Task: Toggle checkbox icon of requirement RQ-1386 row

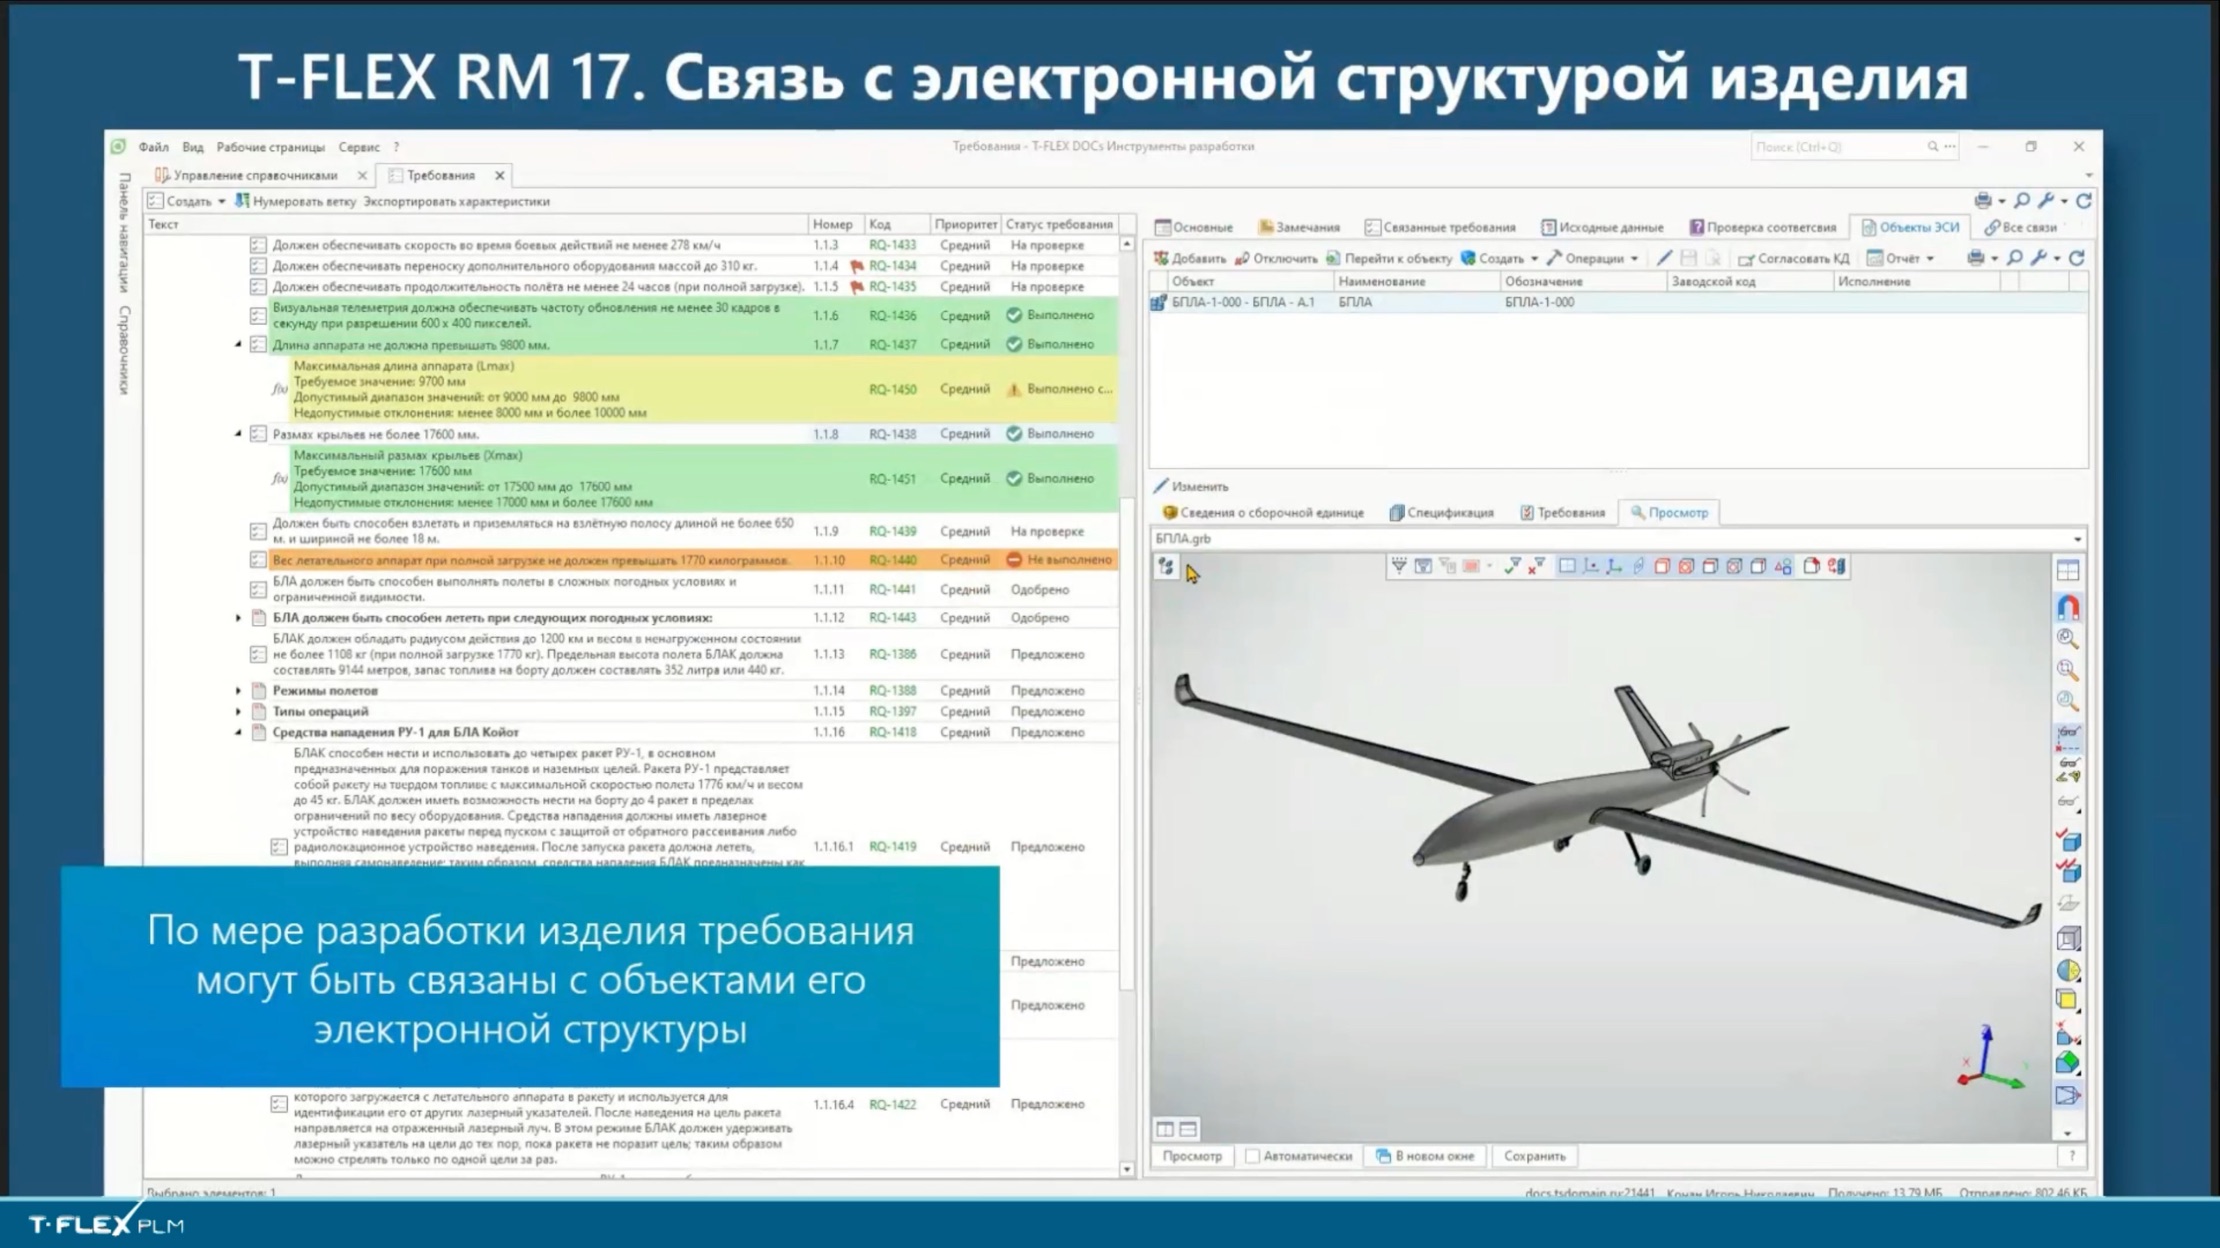Action: (x=258, y=654)
